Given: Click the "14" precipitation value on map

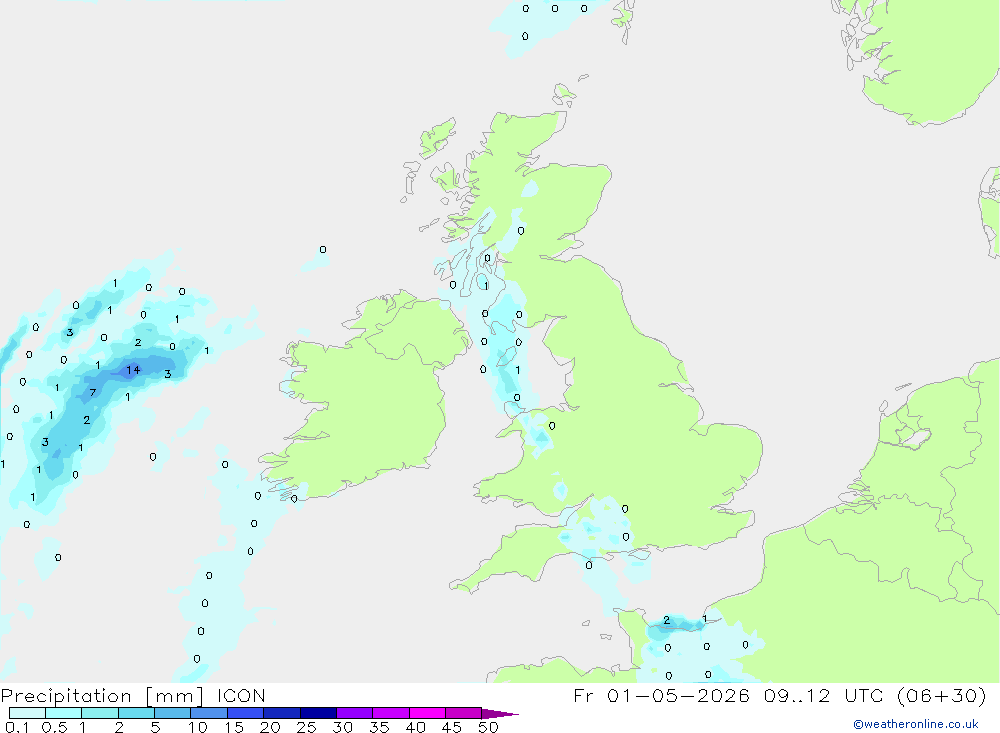Looking at the screenshot, I should tap(133, 370).
